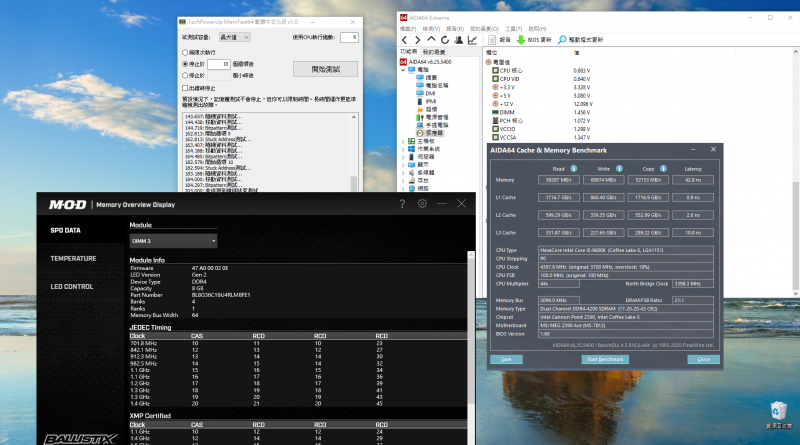Image resolution: width=800 pixels, height=445 pixels.
Task: Open Recycle Bin on desktop
Action: click(x=779, y=415)
